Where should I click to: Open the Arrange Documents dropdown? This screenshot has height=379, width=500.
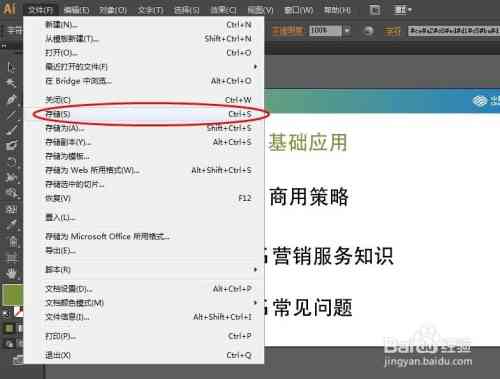(402, 10)
